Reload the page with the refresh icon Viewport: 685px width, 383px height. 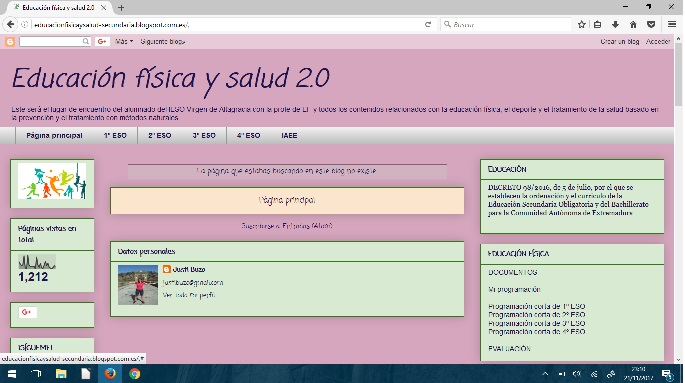click(428, 24)
